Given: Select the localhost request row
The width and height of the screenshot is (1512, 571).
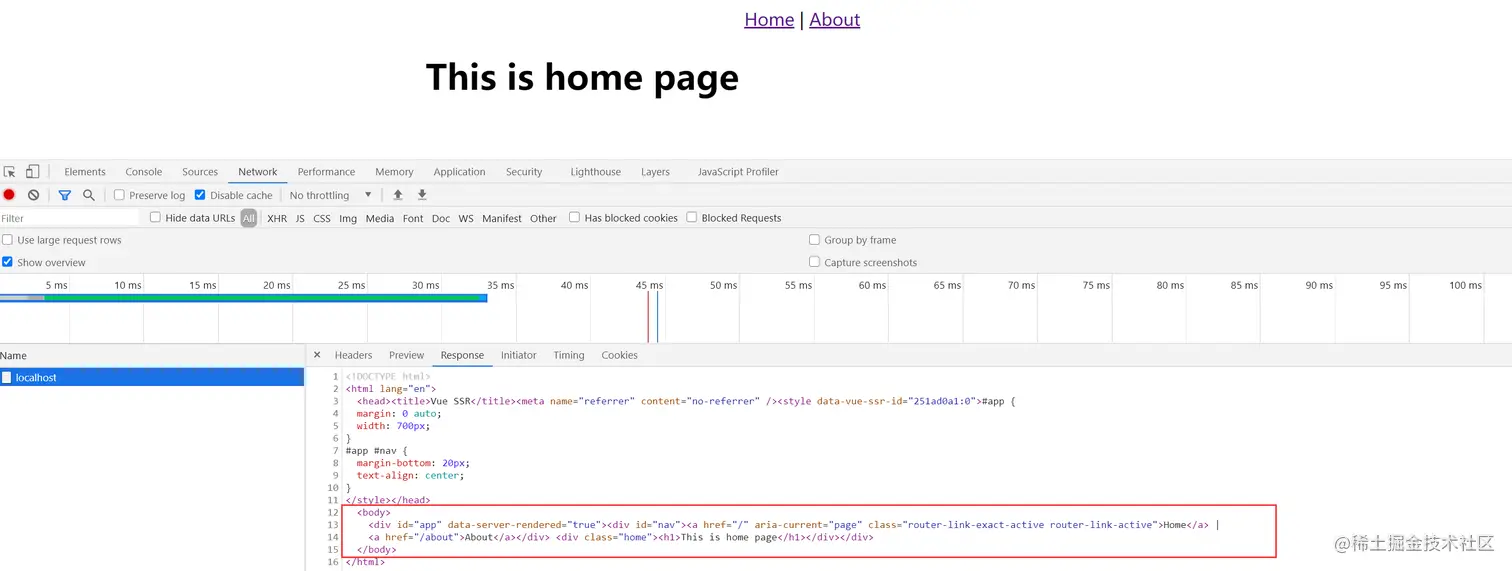Looking at the screenshot, I should click(x=152, y=378).
